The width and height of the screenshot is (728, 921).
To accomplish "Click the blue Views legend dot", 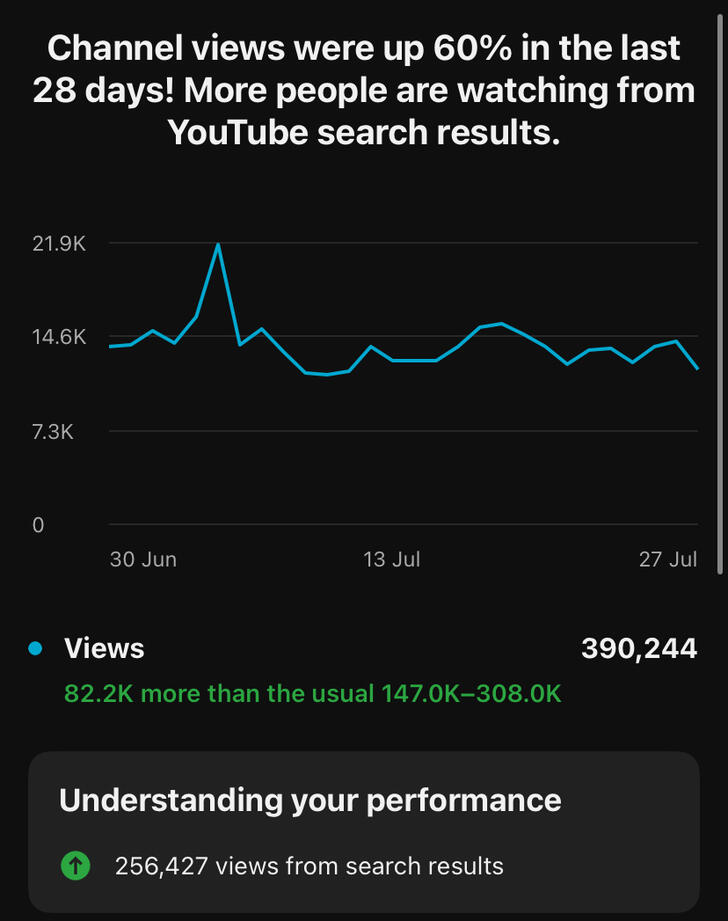I will (x=36, y=648).
